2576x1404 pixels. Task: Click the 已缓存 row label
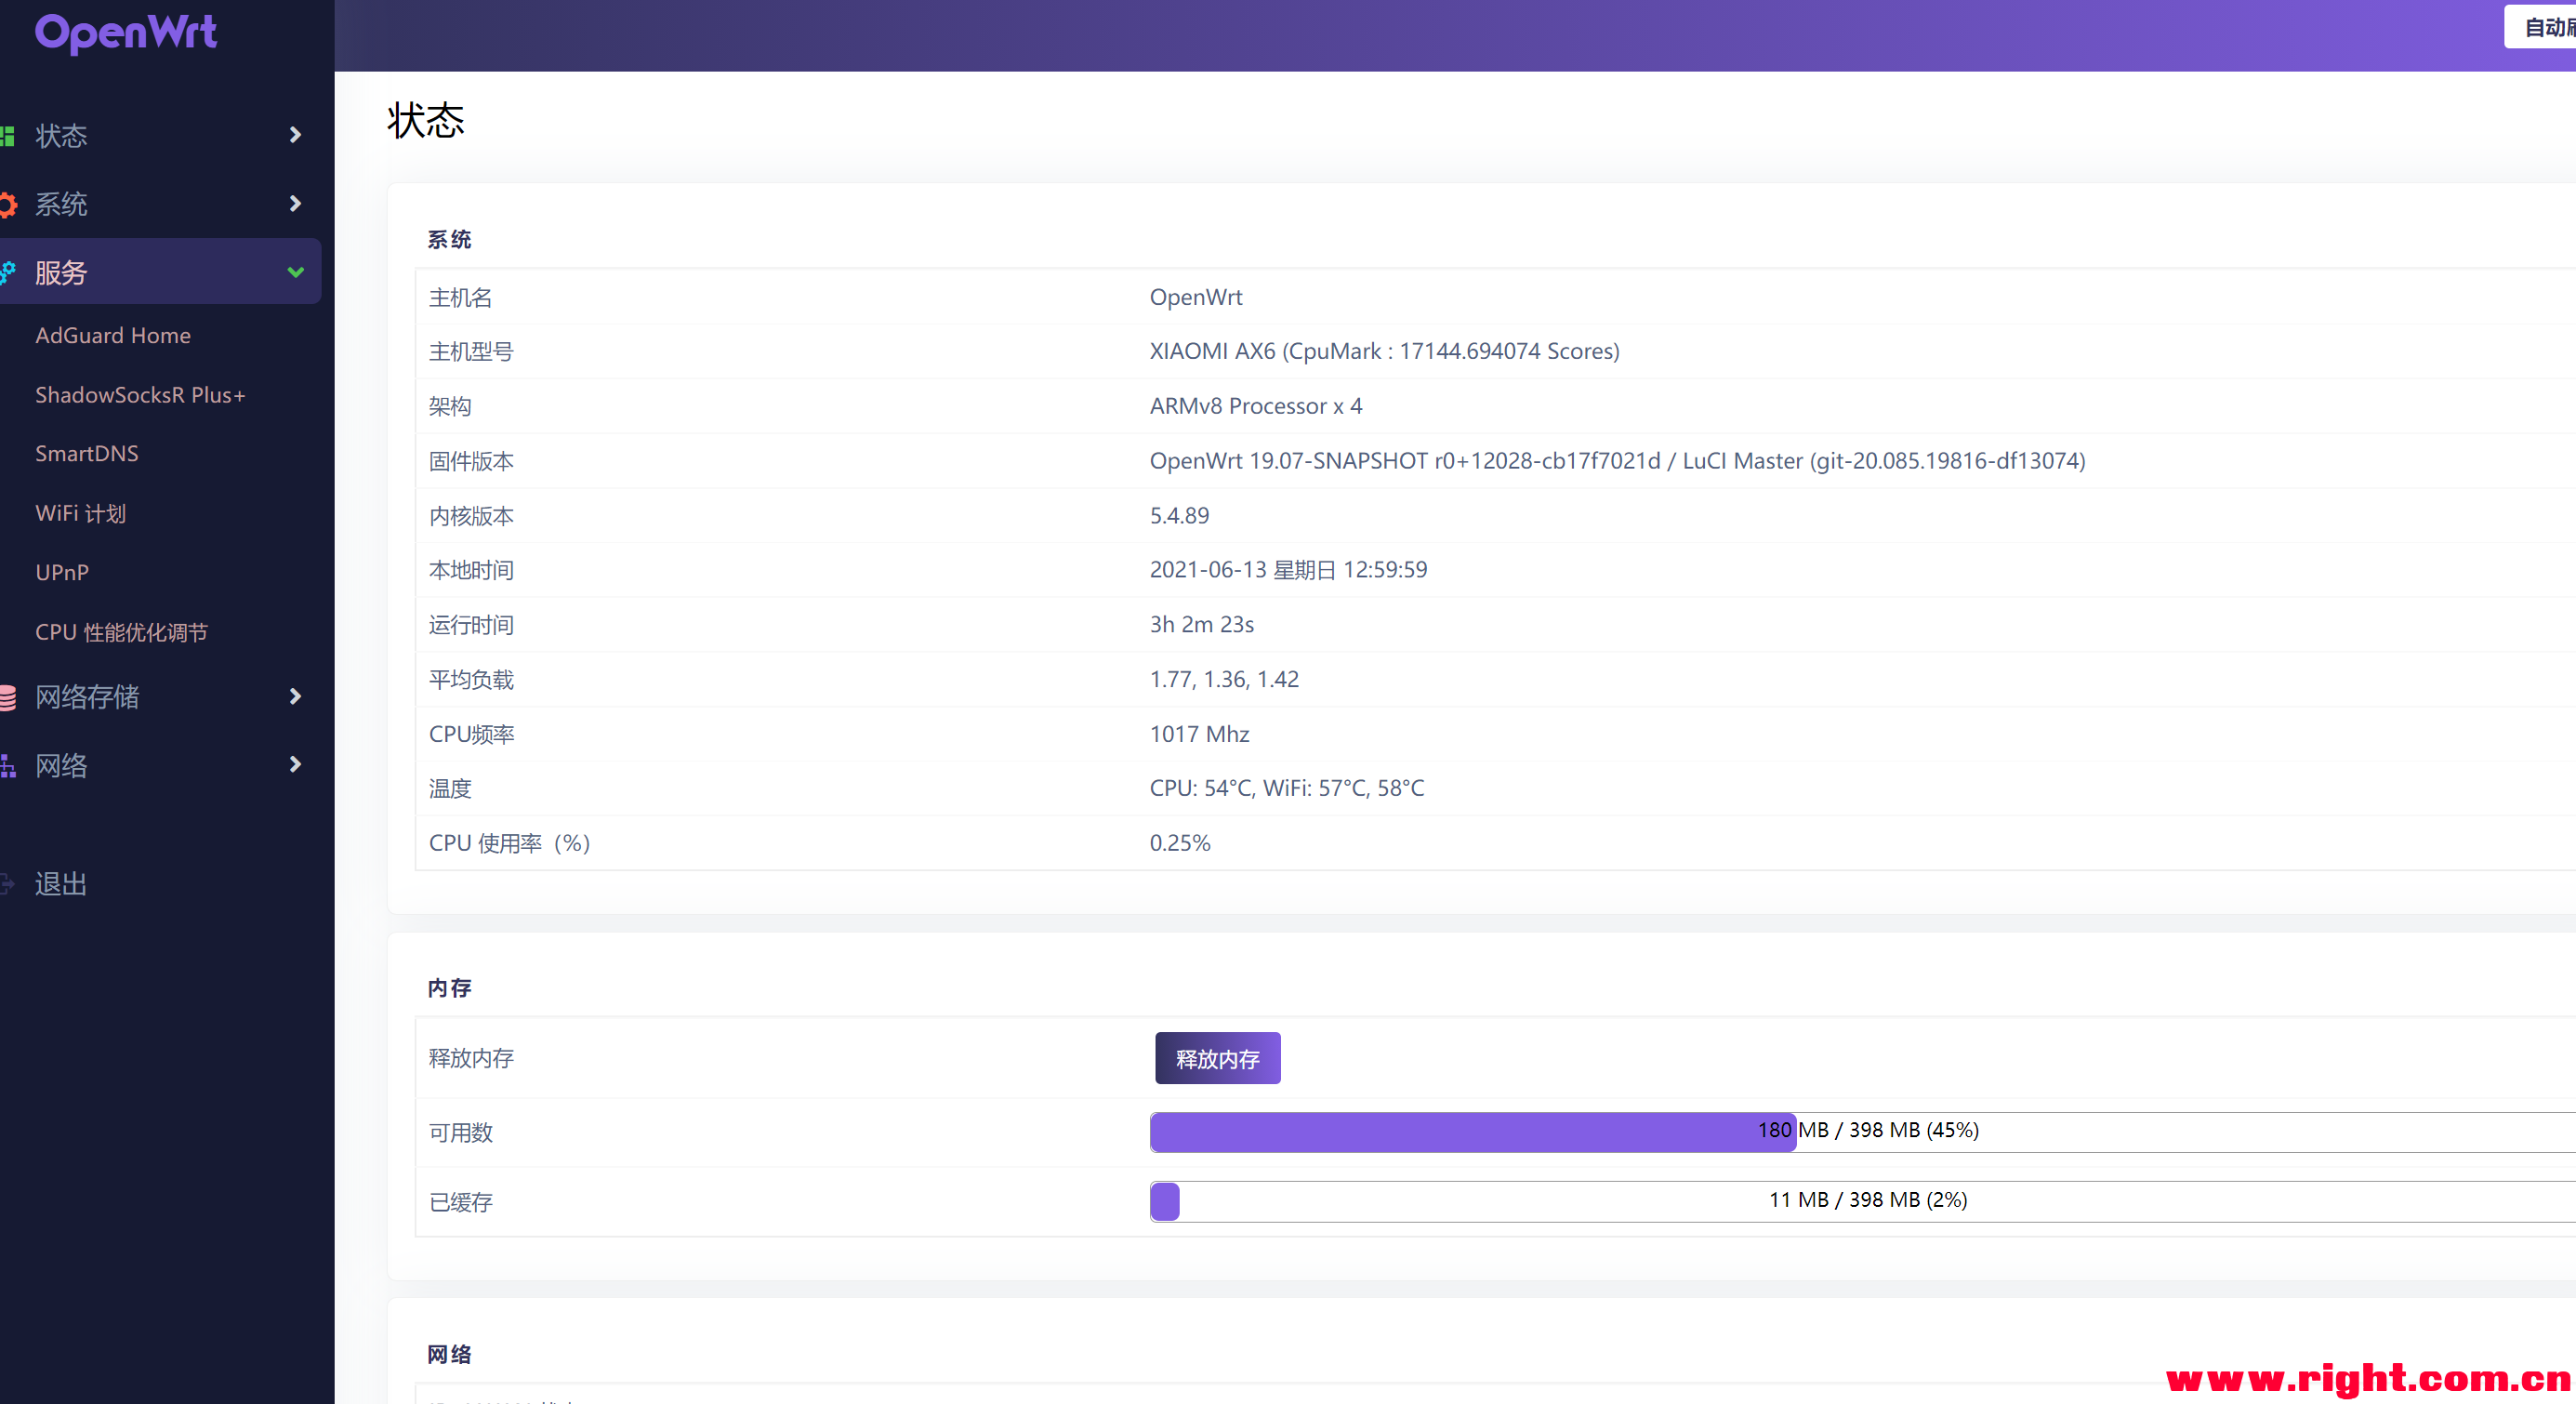460,1202
